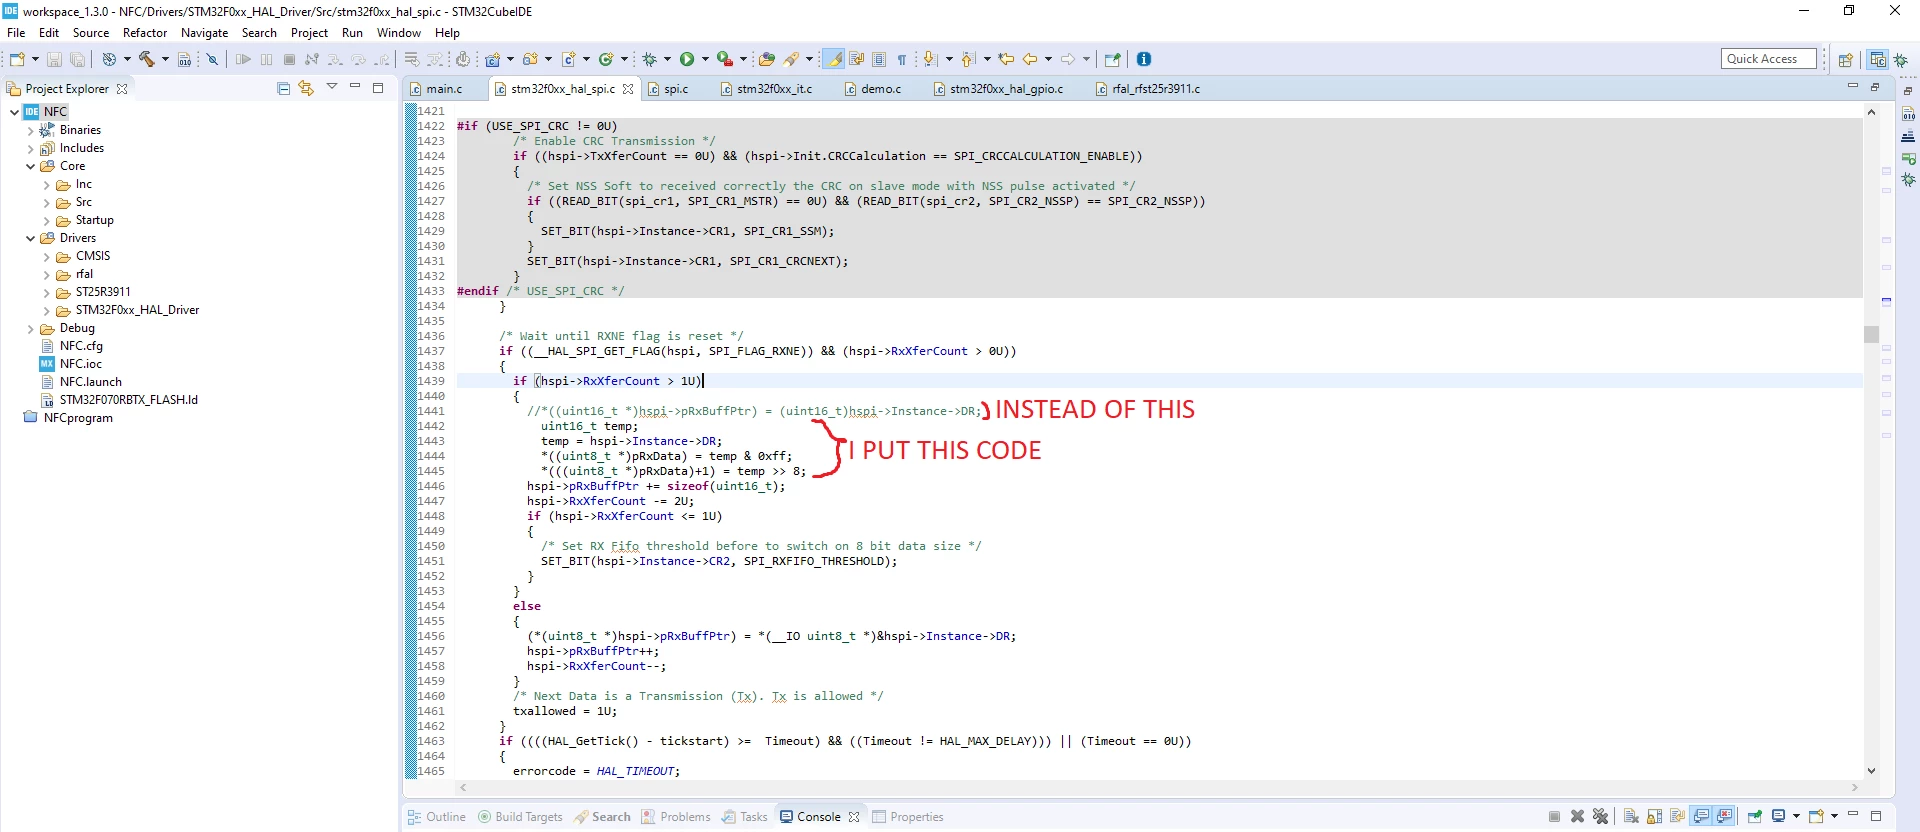The image size is (1920, 832).
Task: Toggle Show Console on standard output change
Action: click(x=1701, y=816)
